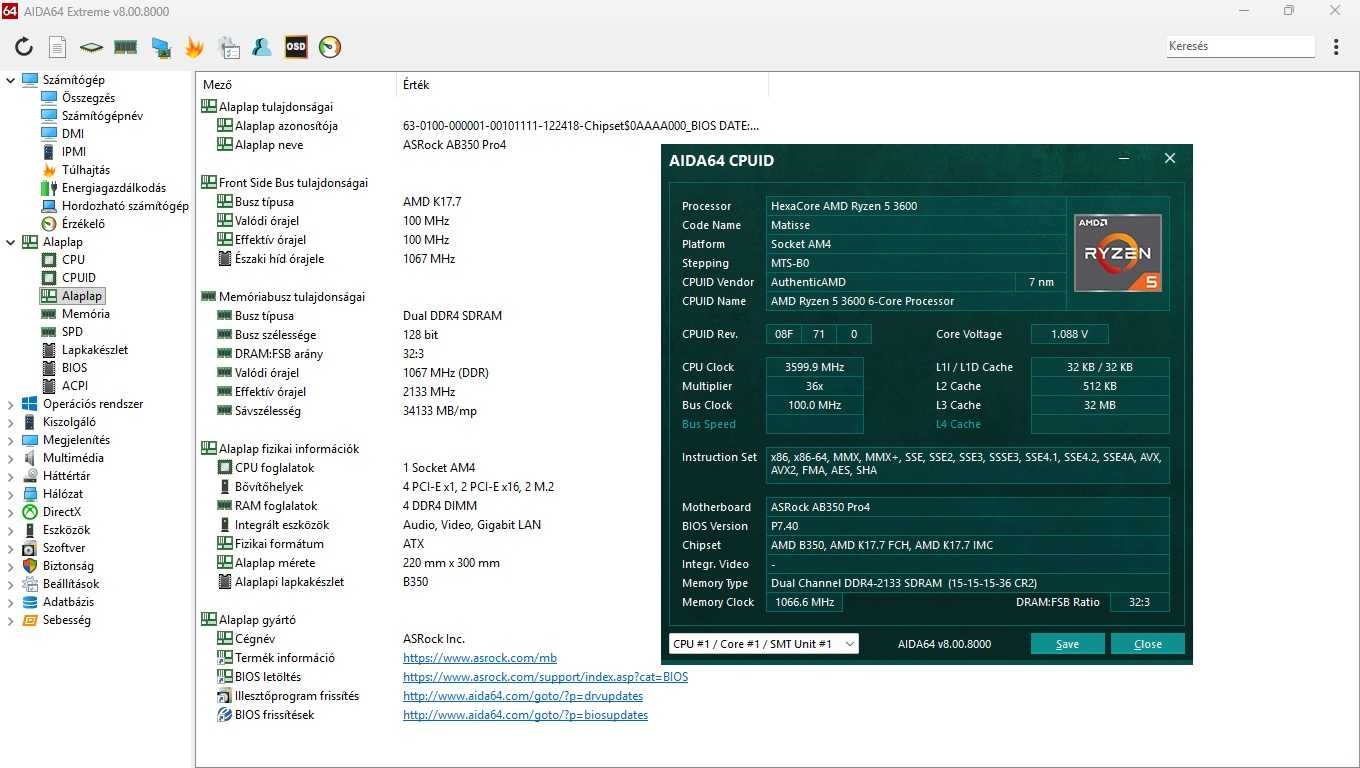Select Összegzés in the tree
Screen dimensions: 1360x768
click(88, 98)
